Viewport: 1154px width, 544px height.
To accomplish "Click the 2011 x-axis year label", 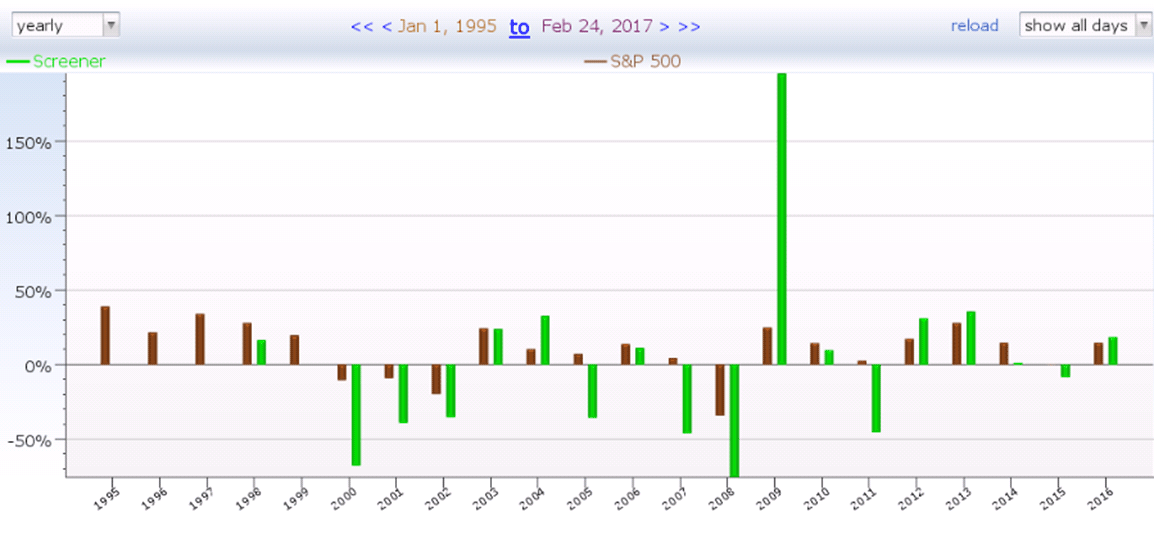I will pos(865,498).
